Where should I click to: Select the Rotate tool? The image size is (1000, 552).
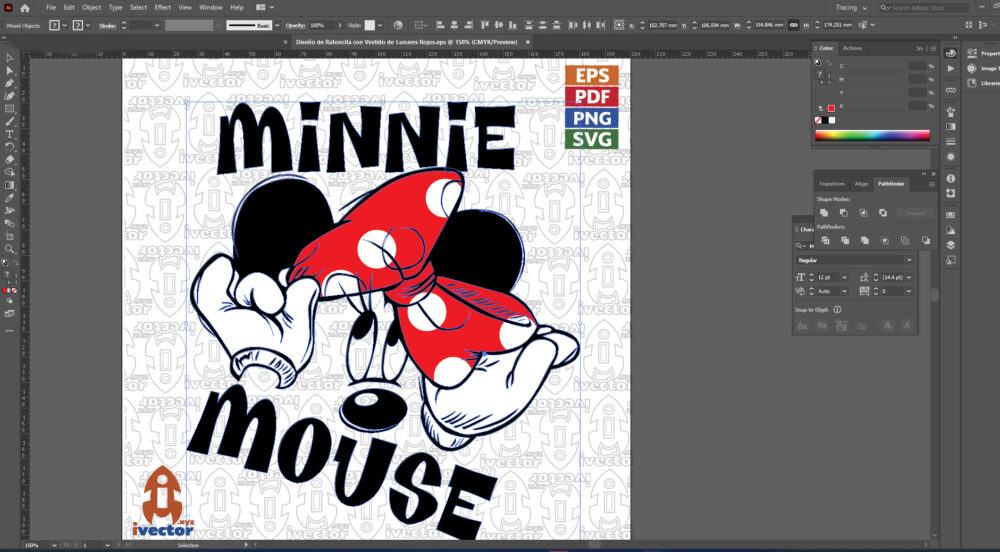(x=10, y=147)
